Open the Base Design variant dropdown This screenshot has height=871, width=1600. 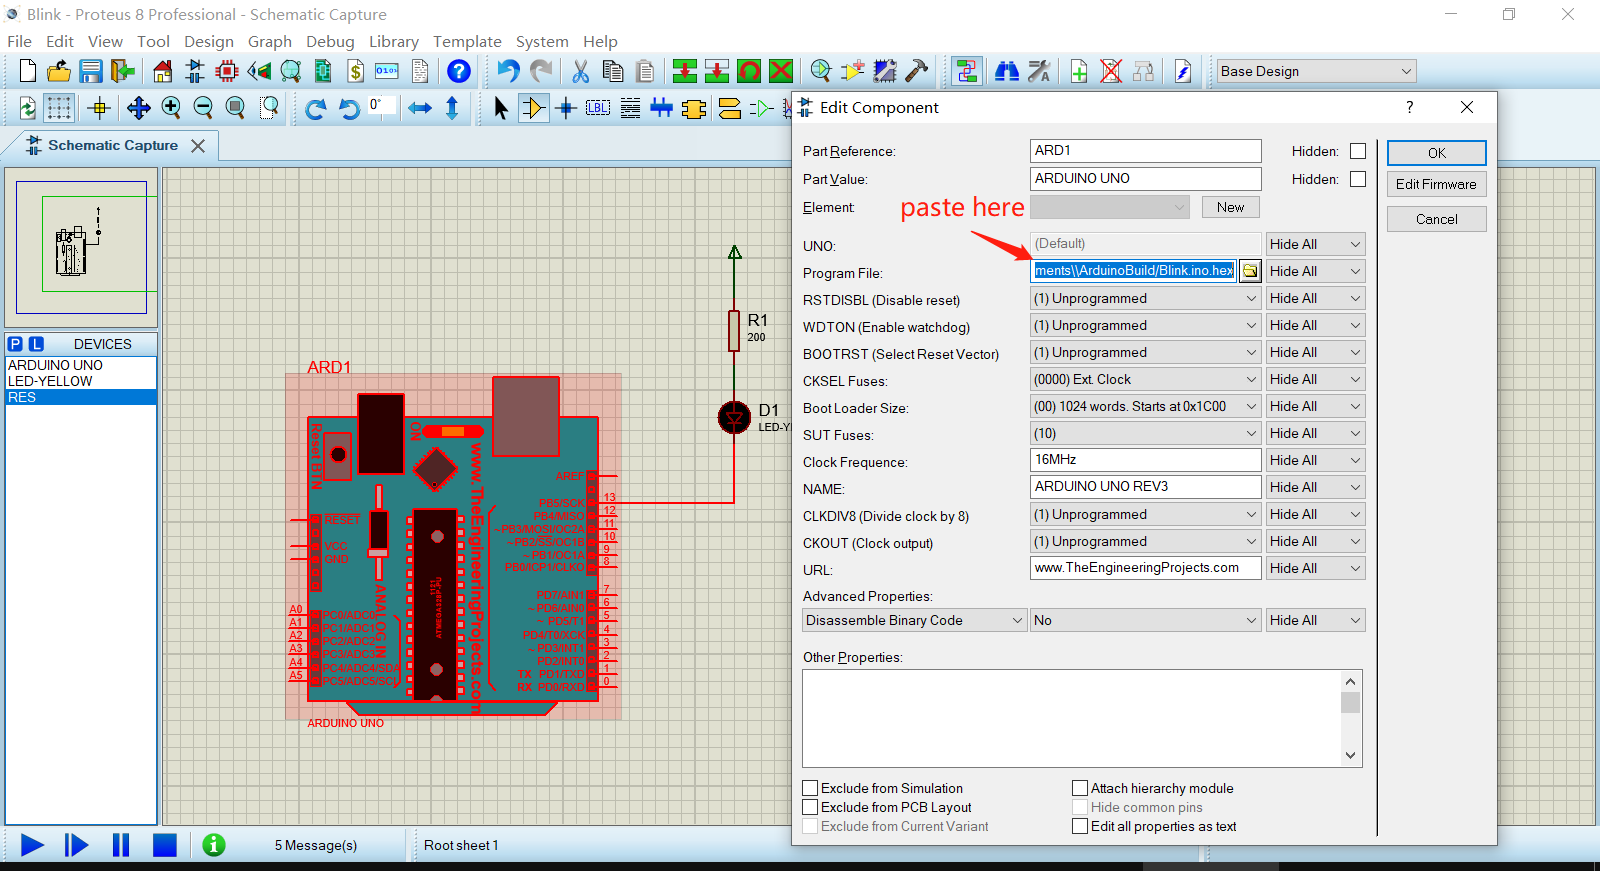tap(1315, 71)
